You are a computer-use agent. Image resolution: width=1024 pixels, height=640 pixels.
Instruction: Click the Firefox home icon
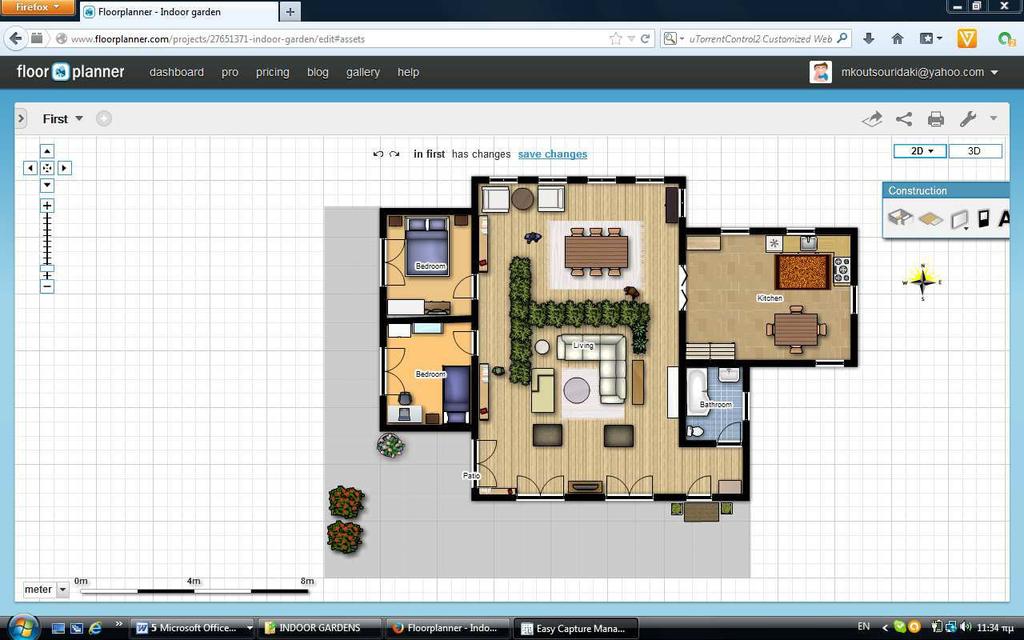tap(898, 39)
